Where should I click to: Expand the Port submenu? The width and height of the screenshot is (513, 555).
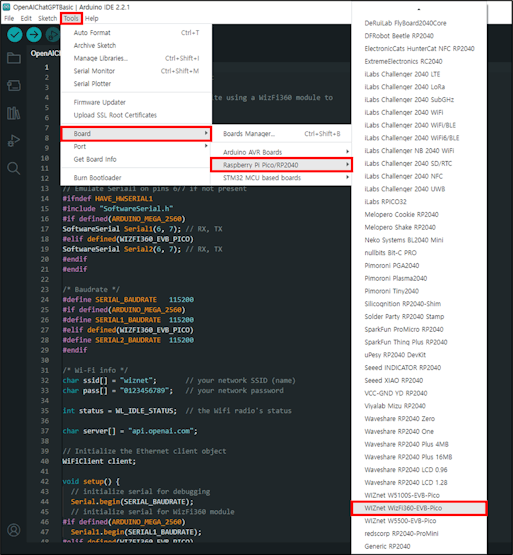tap(136, 147)
